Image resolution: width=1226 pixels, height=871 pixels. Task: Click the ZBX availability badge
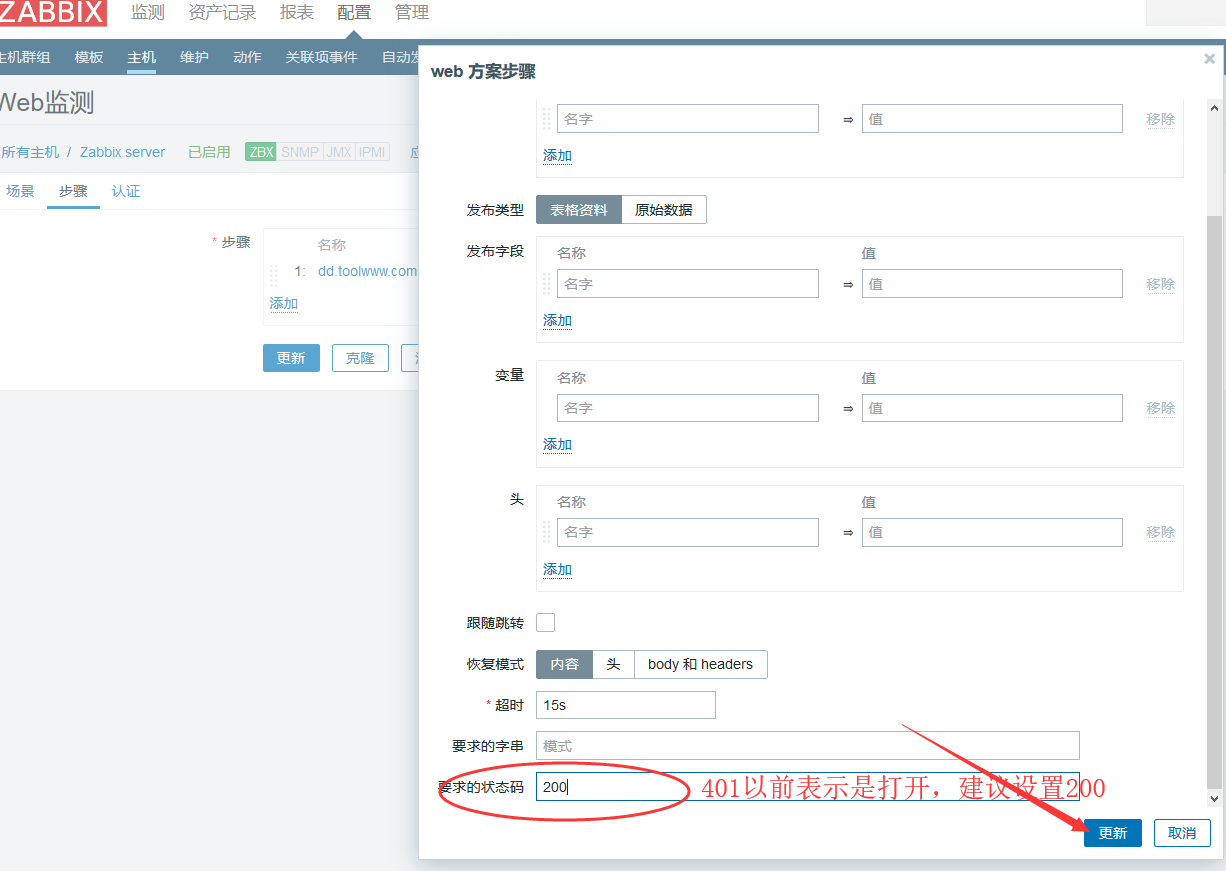[x=261, y=152]
